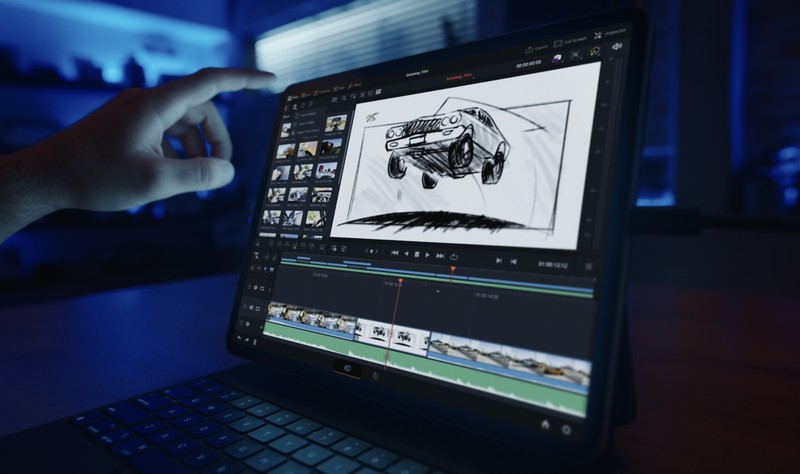Viewport: 800px width, 474px height.
Task: Go to the previous clip
Action: pyautogui.click(x=513, y=262)
